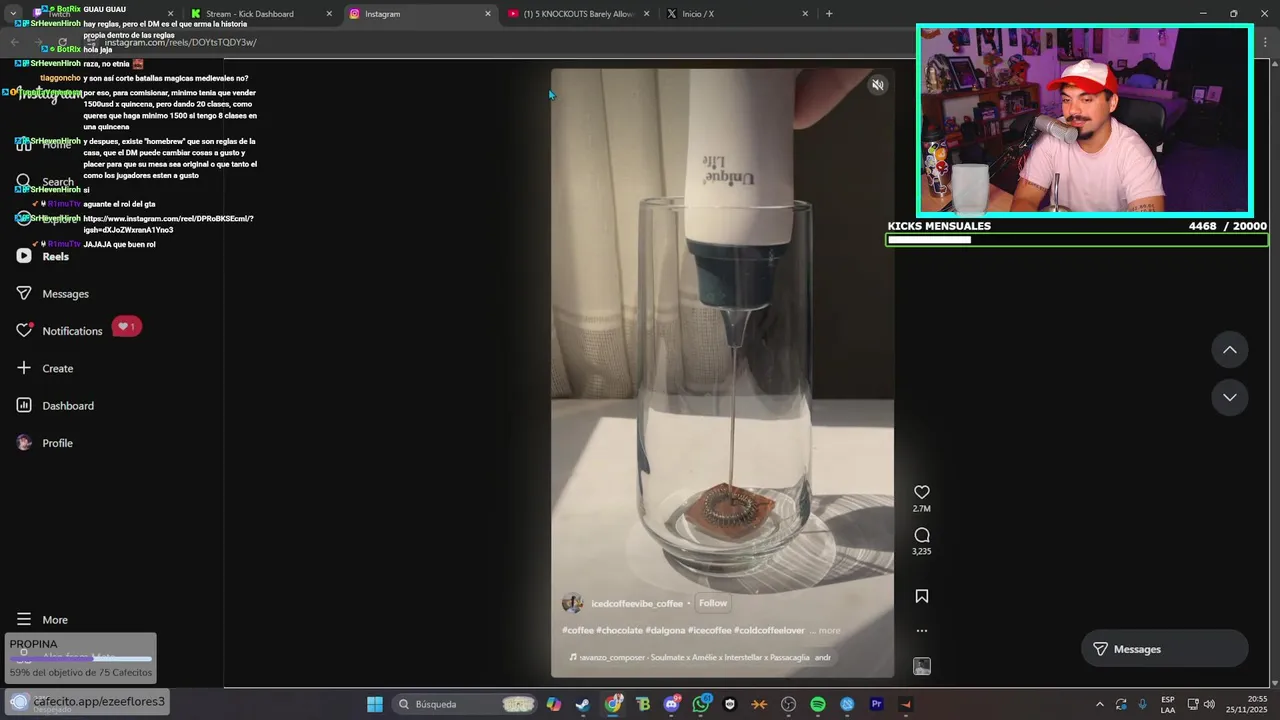This screenshot has height=720, width=1280.
Task: Click the KICKS MENSUALES progress bar
Action: click(x=1077, y=240)
